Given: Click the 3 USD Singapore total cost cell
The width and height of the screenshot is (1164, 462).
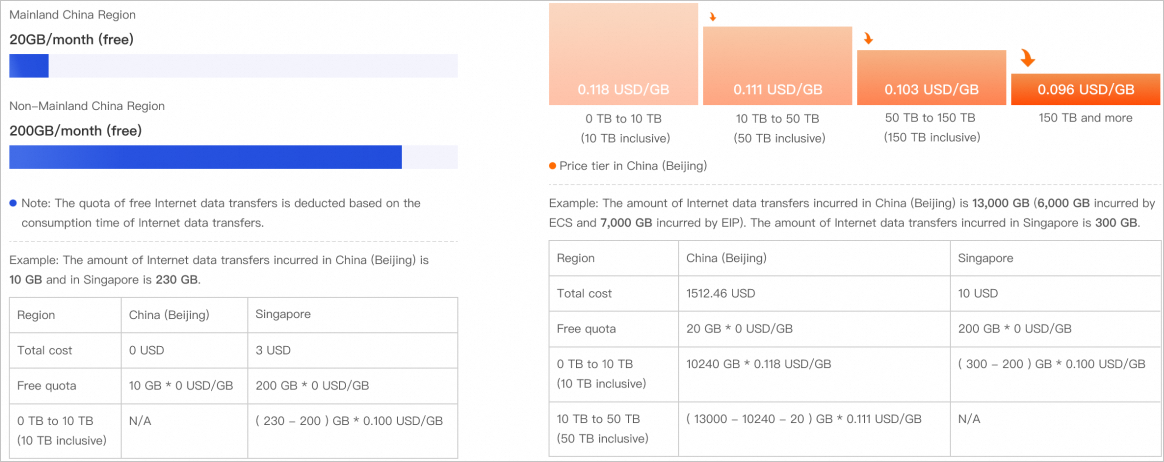Looking at the screenshot, I should 352,350.
